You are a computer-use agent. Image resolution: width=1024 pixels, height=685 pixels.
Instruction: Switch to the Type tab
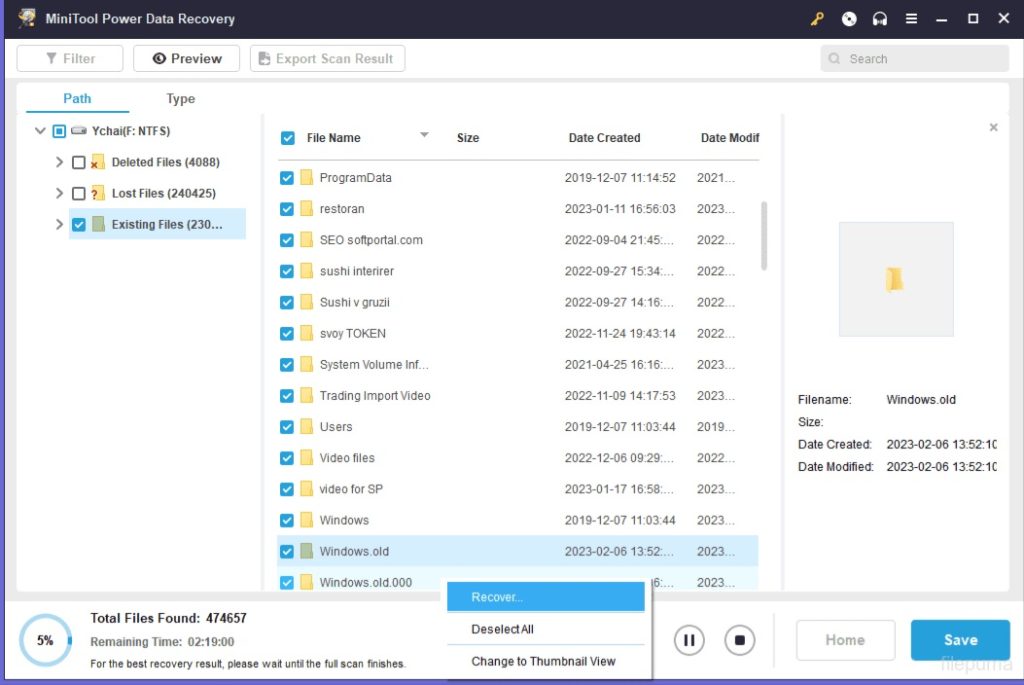coord(181,98)
